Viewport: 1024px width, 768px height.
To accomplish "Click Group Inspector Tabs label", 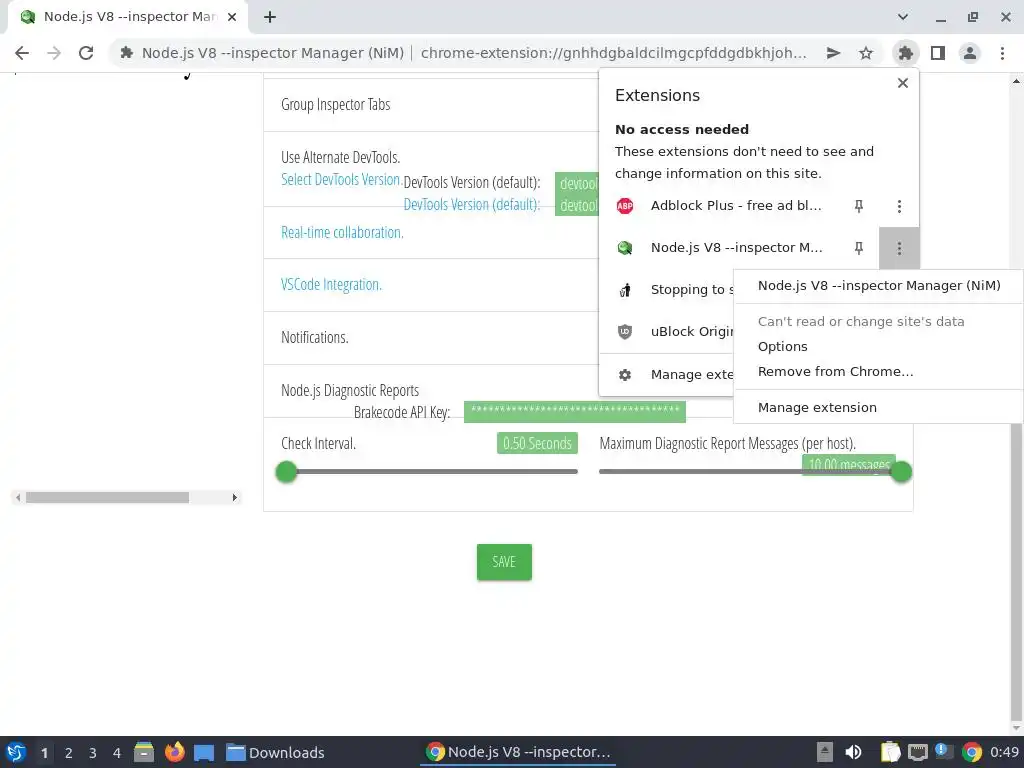I will click(x=336, y=104).
